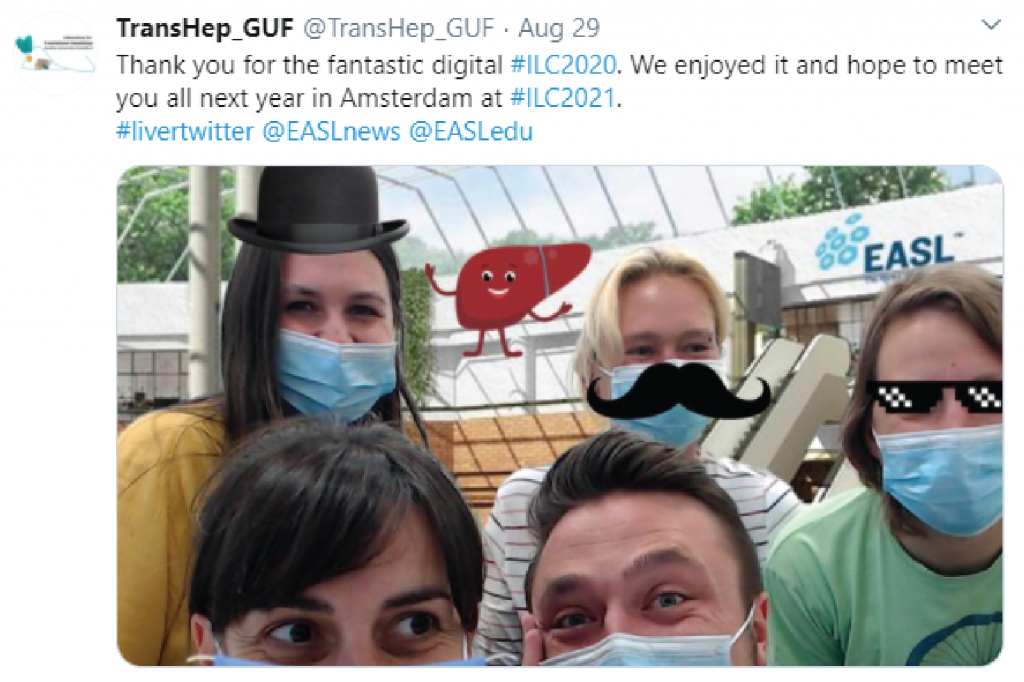Follow the #ILC2020 hashtag

point(563,65)
